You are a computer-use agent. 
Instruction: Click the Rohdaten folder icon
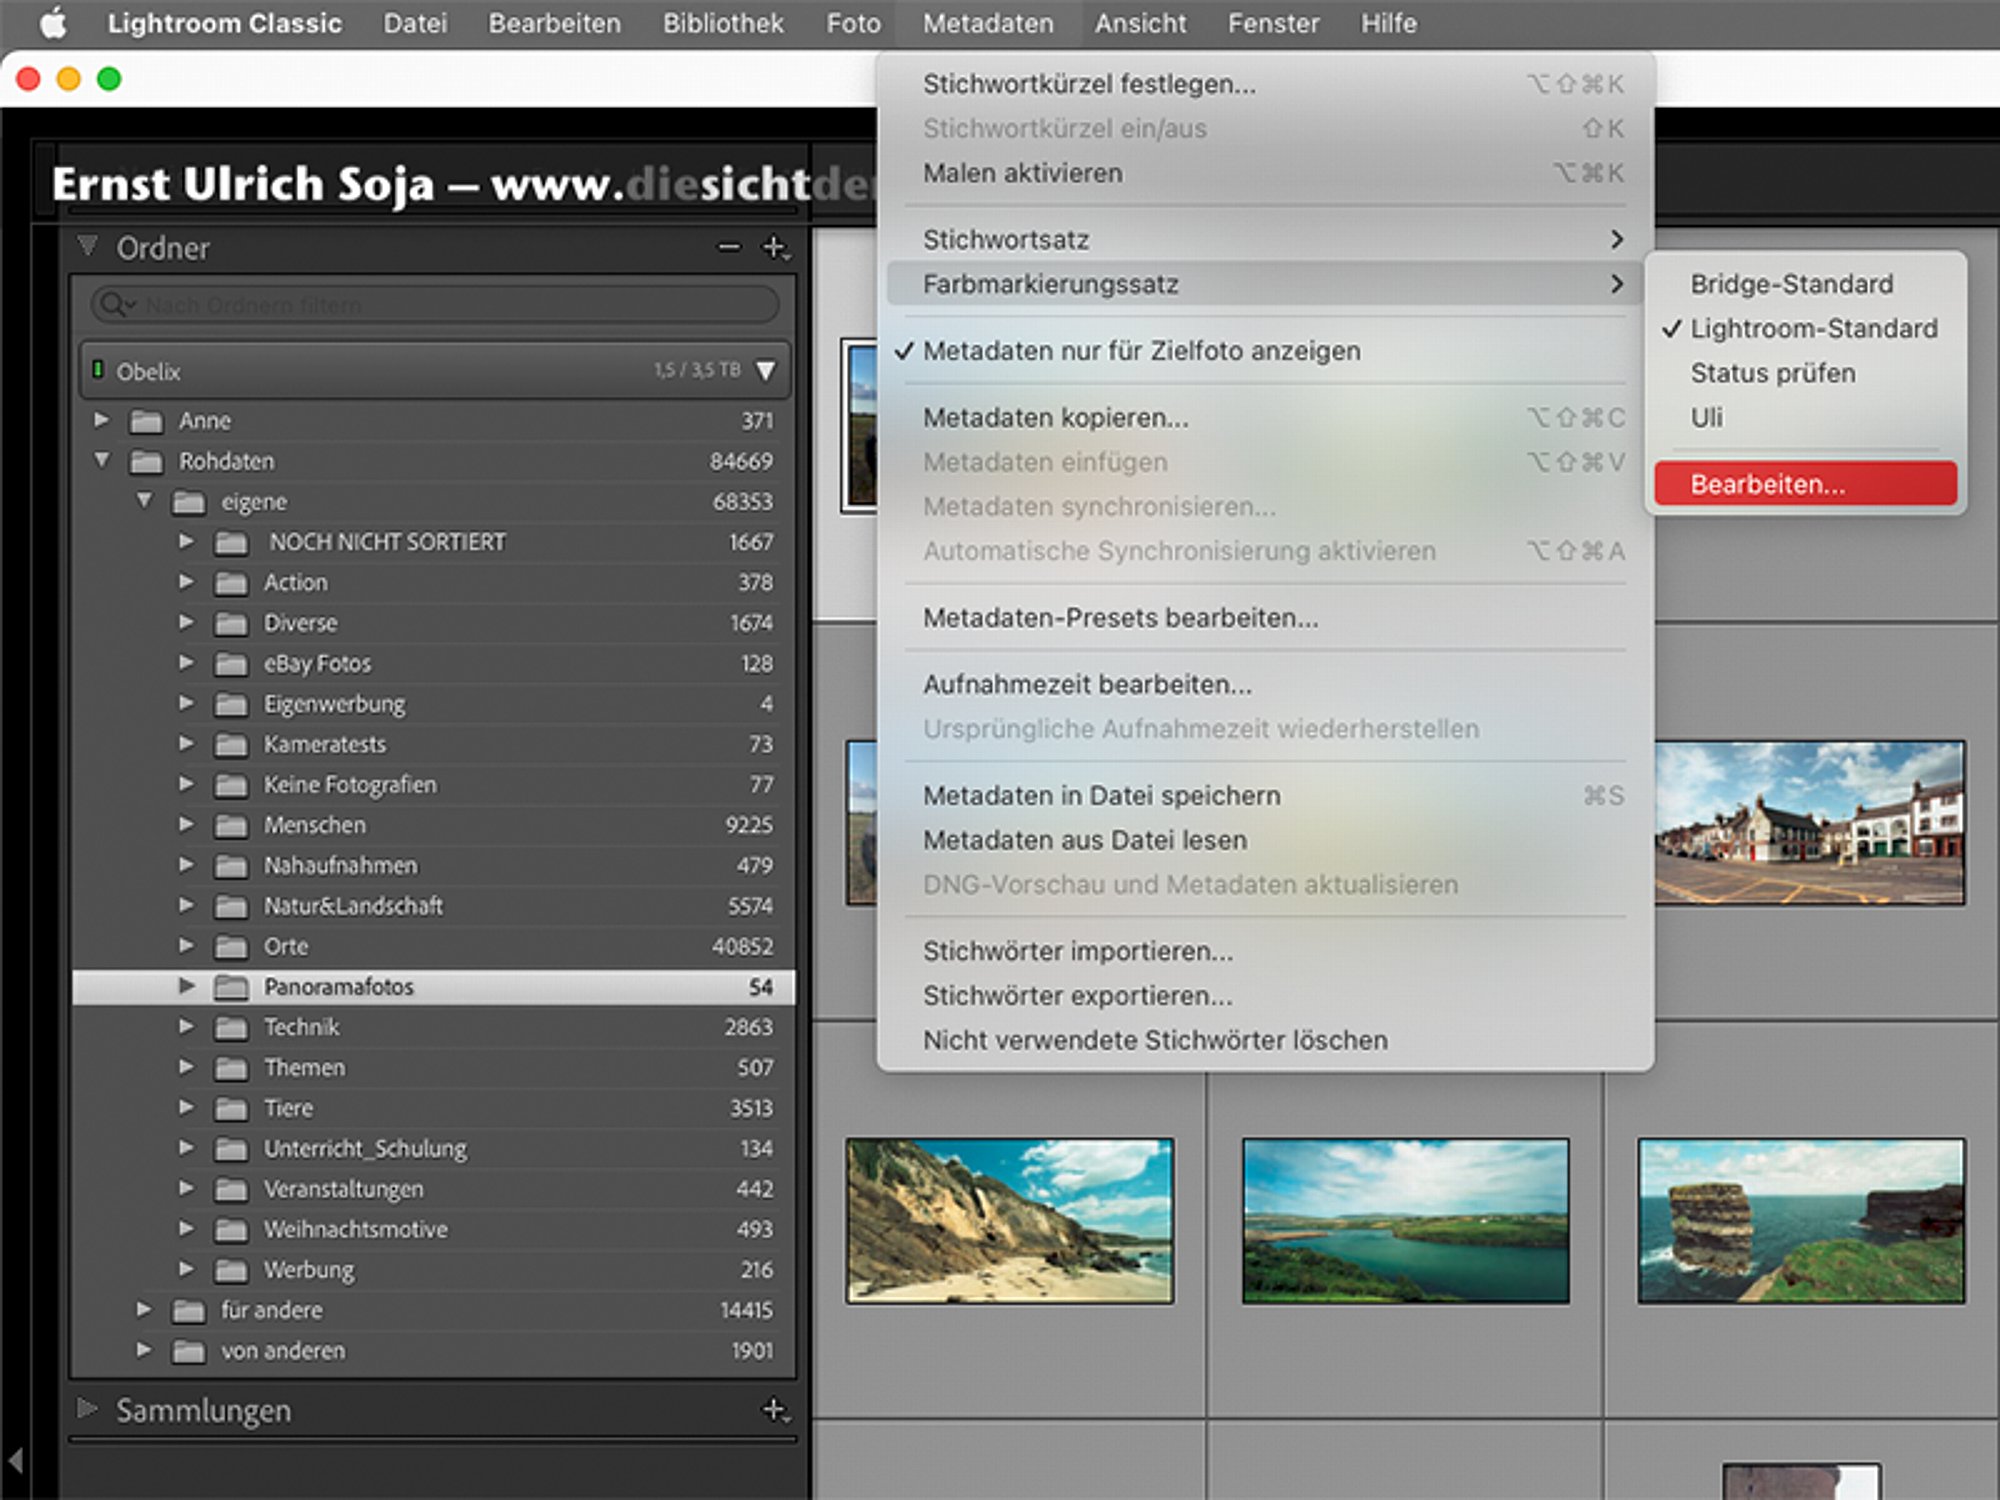tap(146, 461)
